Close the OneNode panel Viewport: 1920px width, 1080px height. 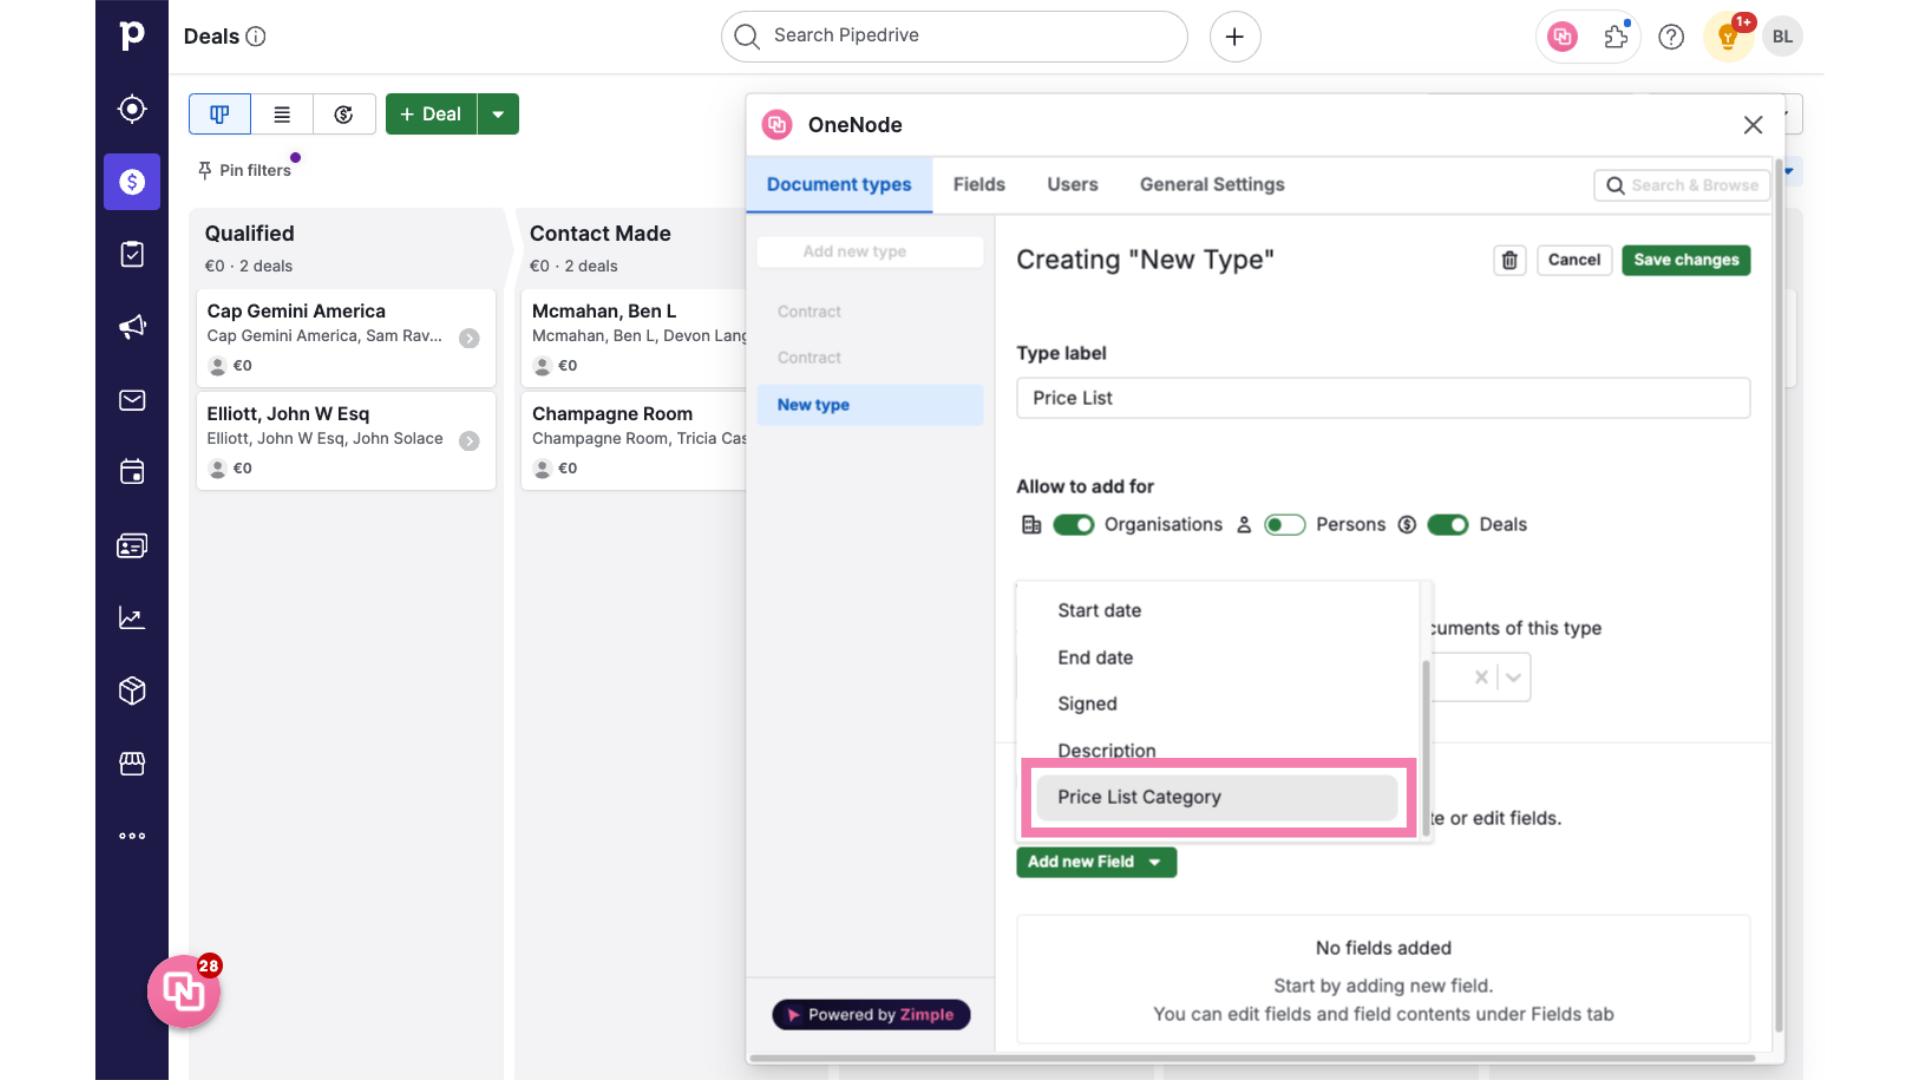pyautogui.click(x=1753, y=125)
